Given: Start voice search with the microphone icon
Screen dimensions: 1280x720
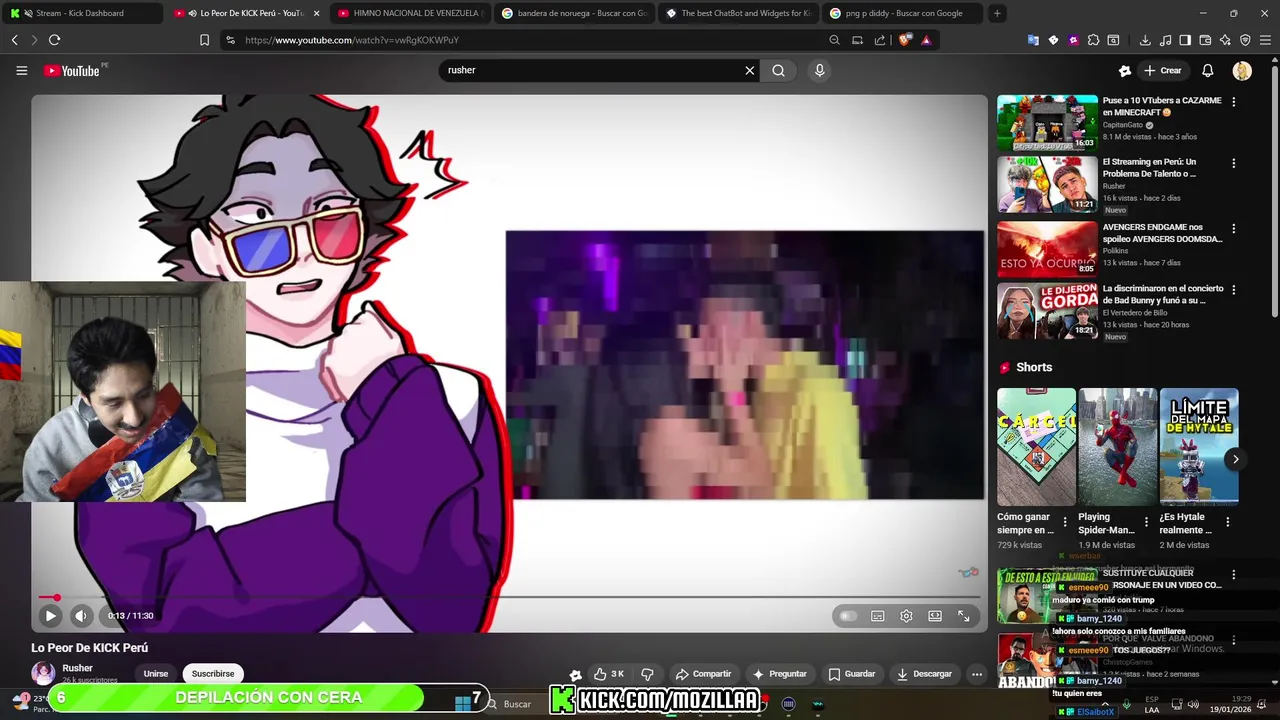Looking at the screenshot, I should tap(819, 70).
